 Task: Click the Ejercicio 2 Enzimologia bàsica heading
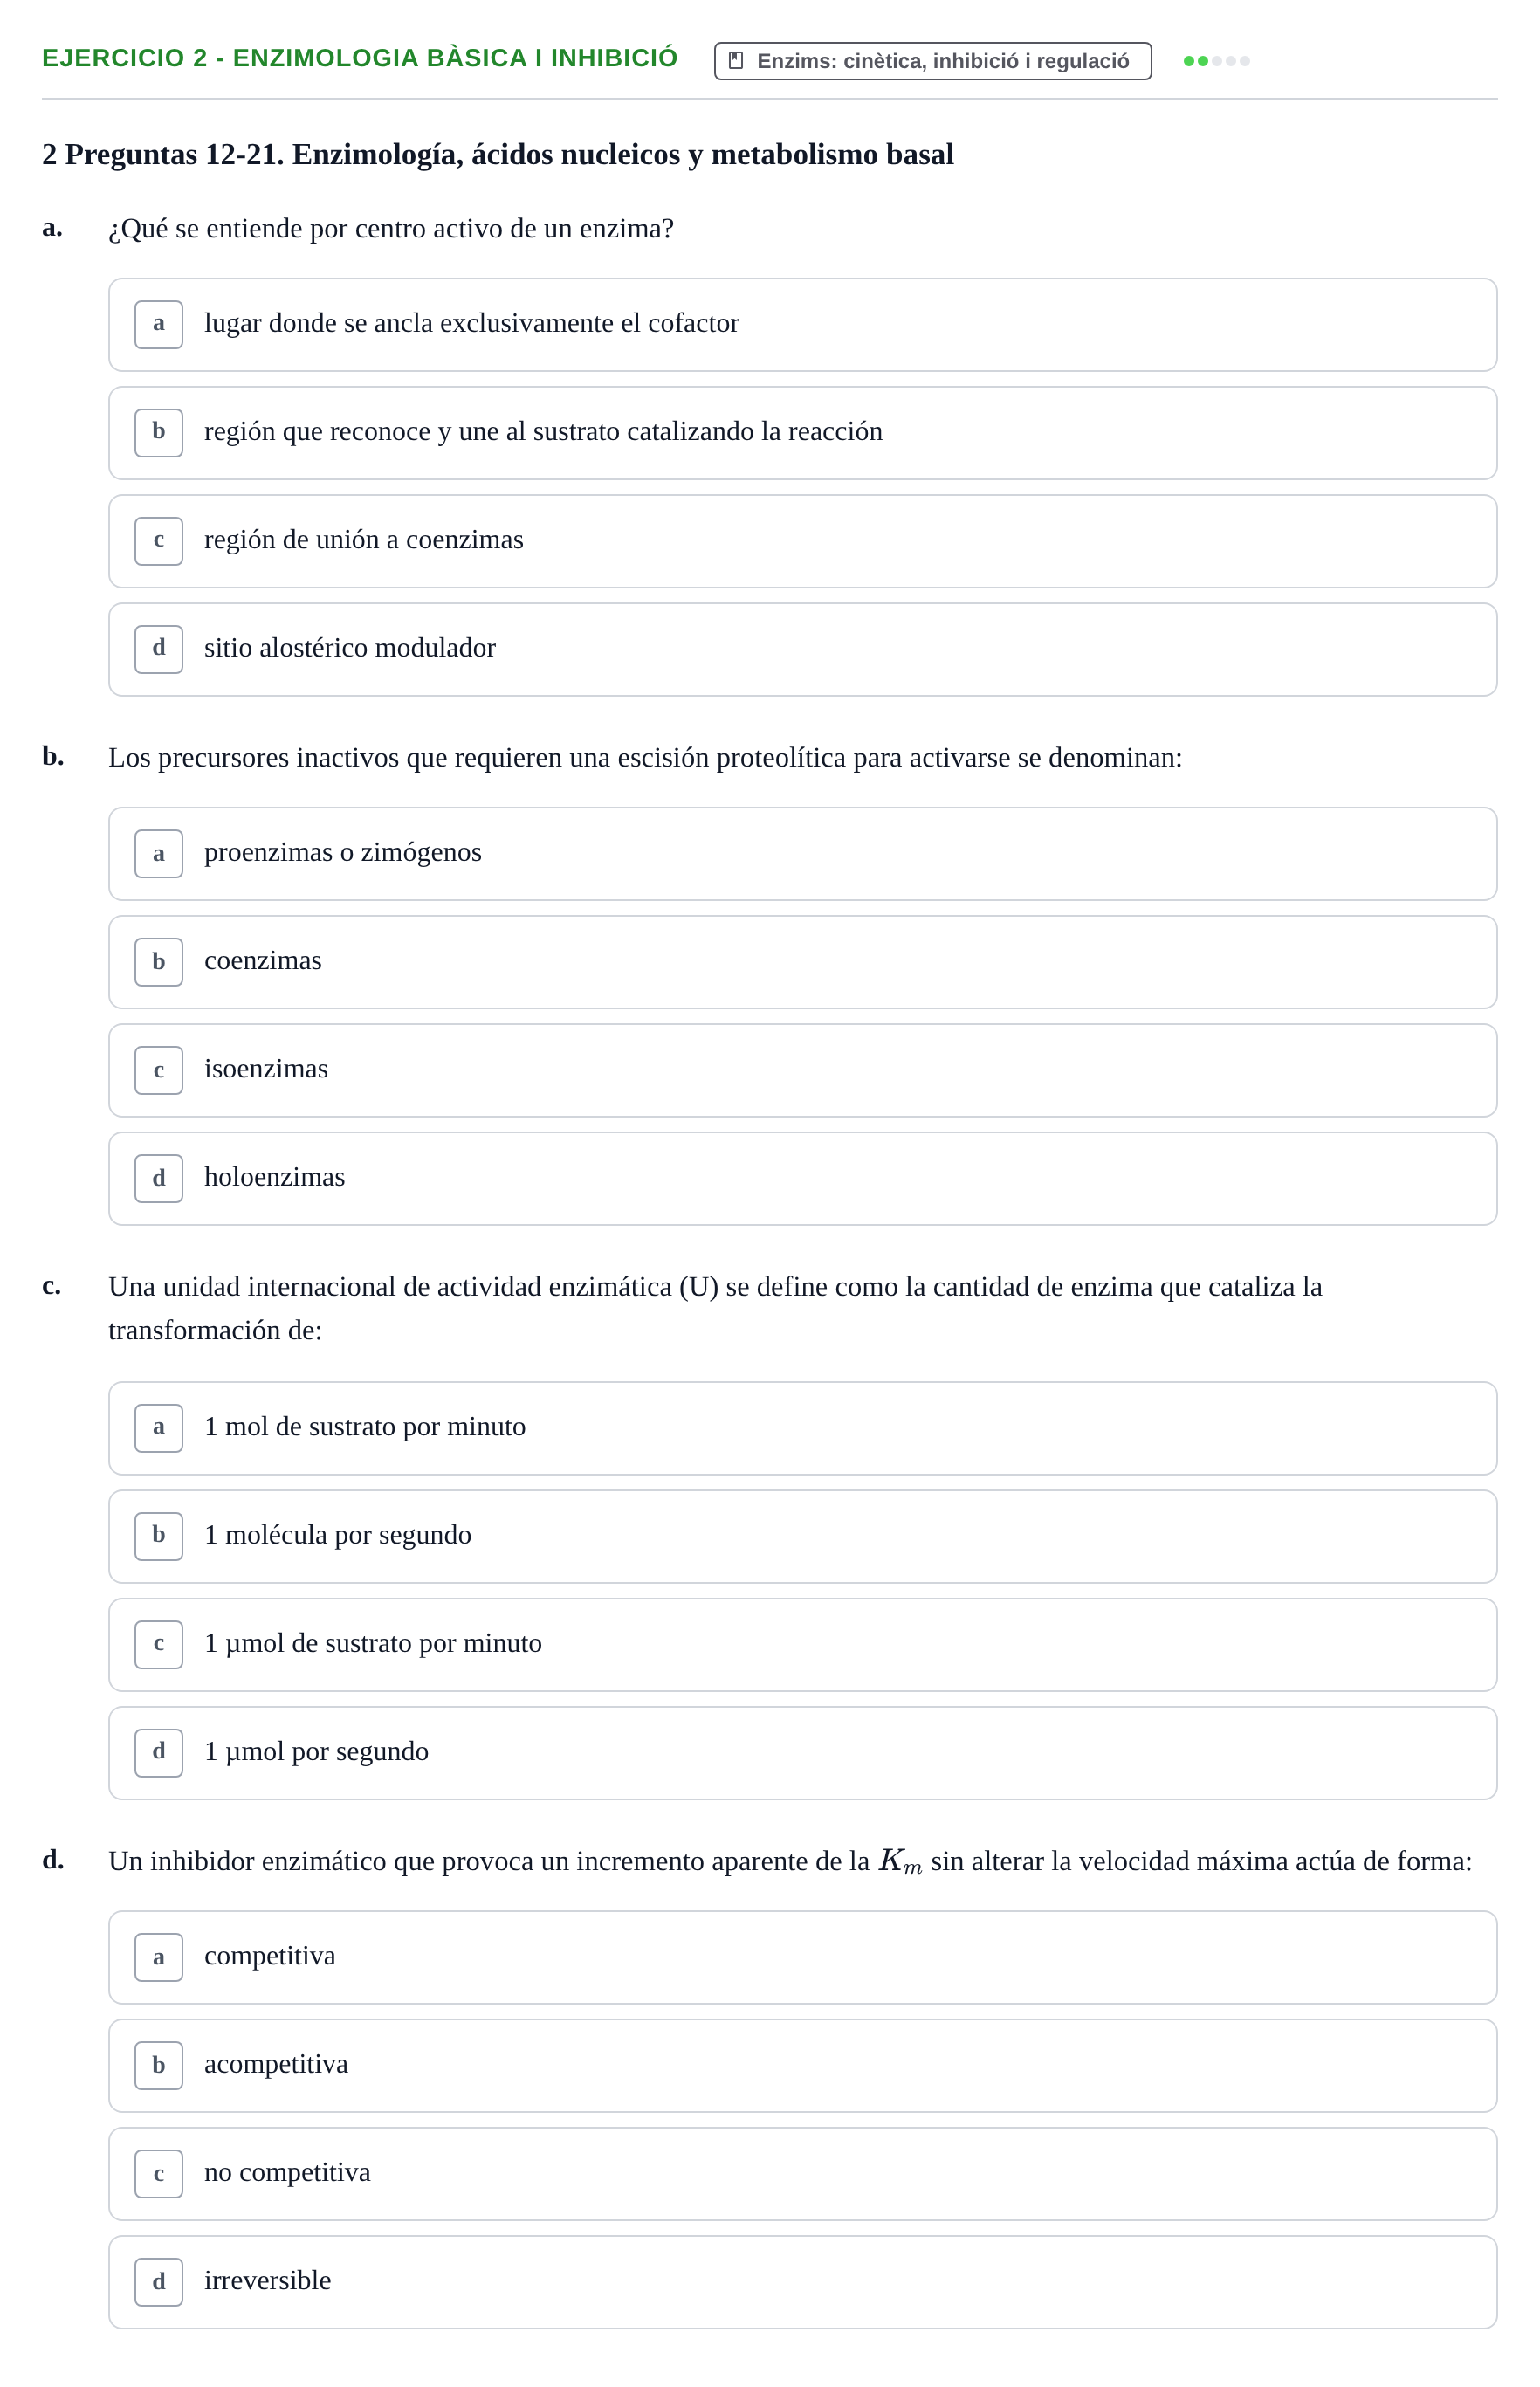tap(360, 58)
